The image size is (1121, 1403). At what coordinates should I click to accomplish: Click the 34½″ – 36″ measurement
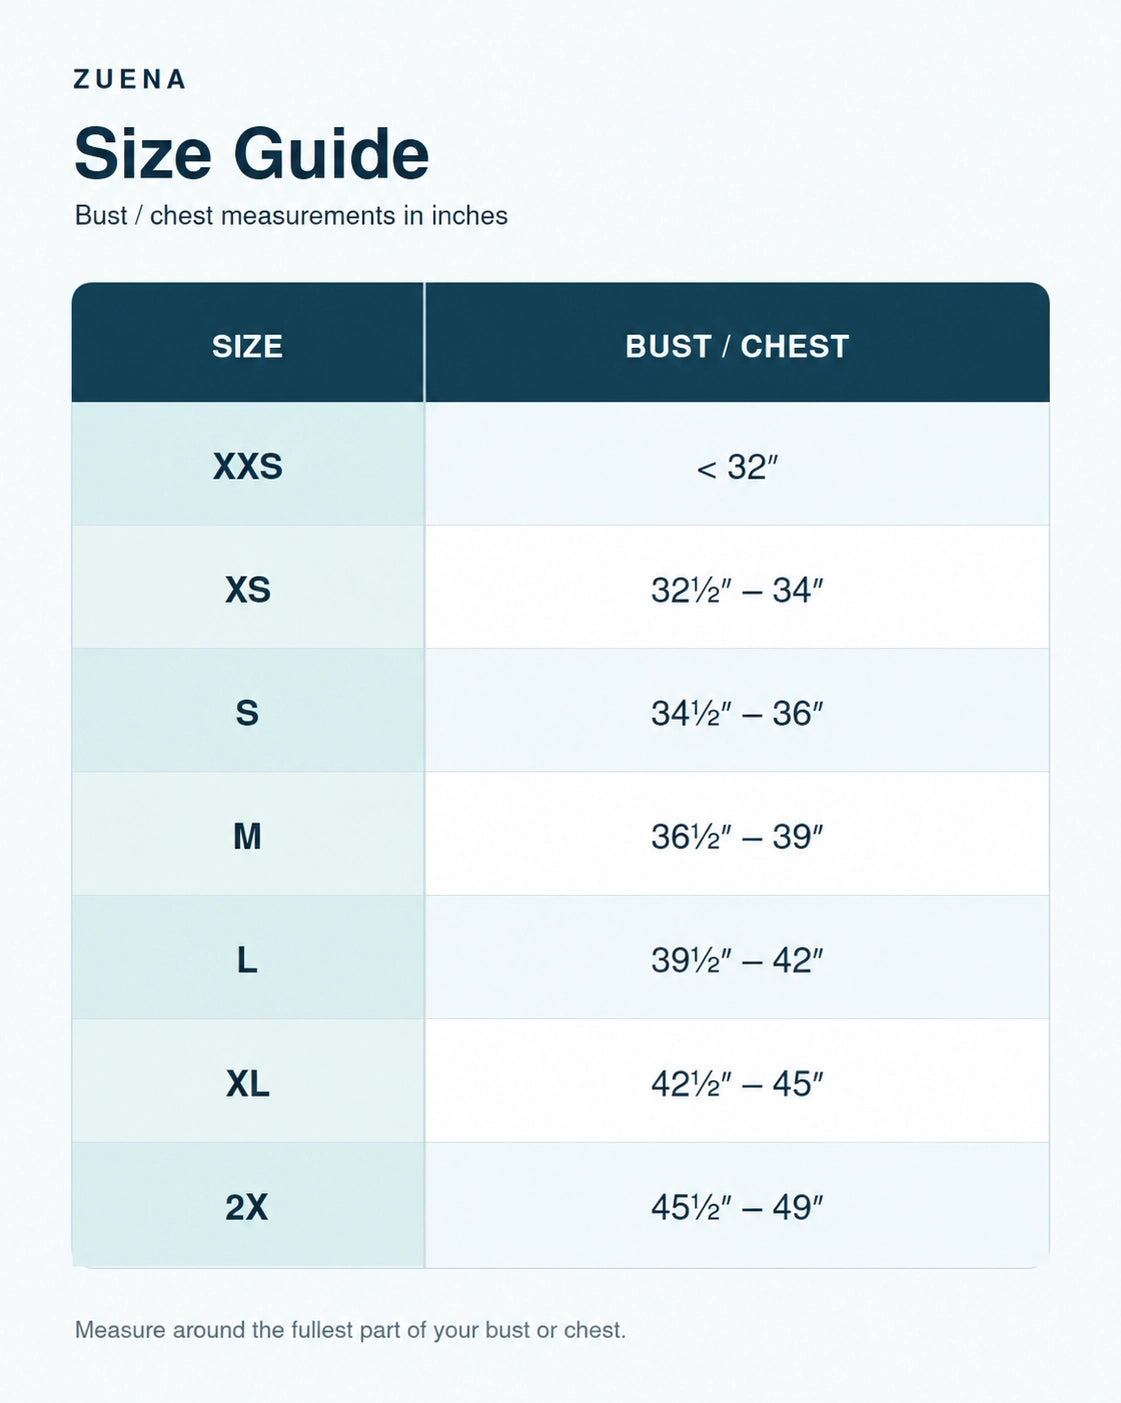point(738,713)
